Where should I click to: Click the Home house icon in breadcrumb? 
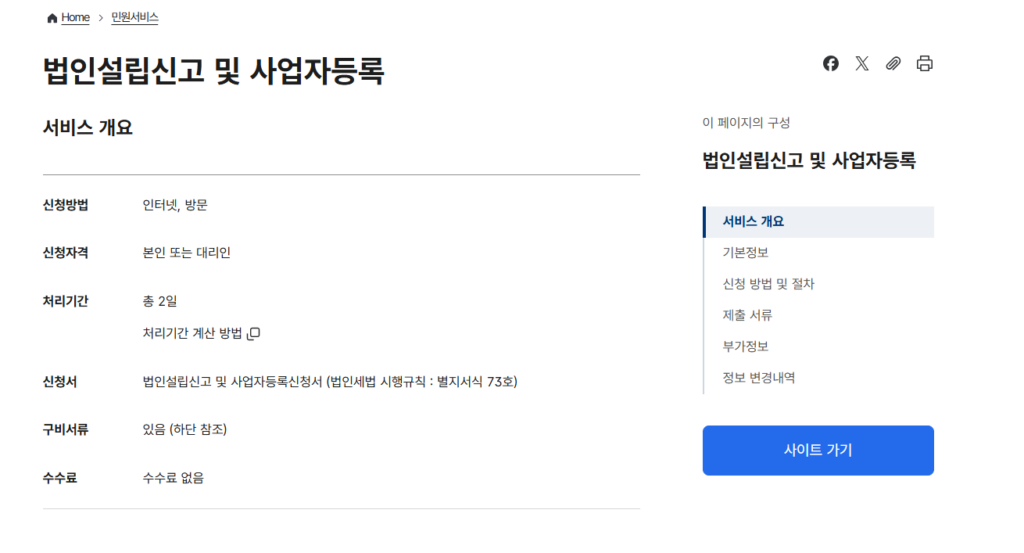click(x=52, y=18)
